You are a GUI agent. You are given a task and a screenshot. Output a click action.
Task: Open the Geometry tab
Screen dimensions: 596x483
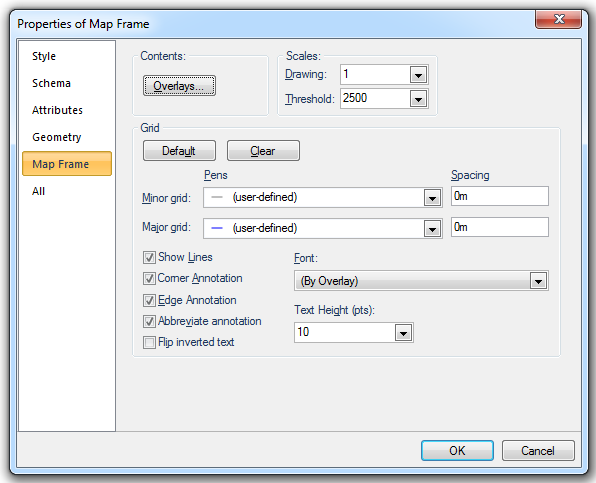click(57, 137)
